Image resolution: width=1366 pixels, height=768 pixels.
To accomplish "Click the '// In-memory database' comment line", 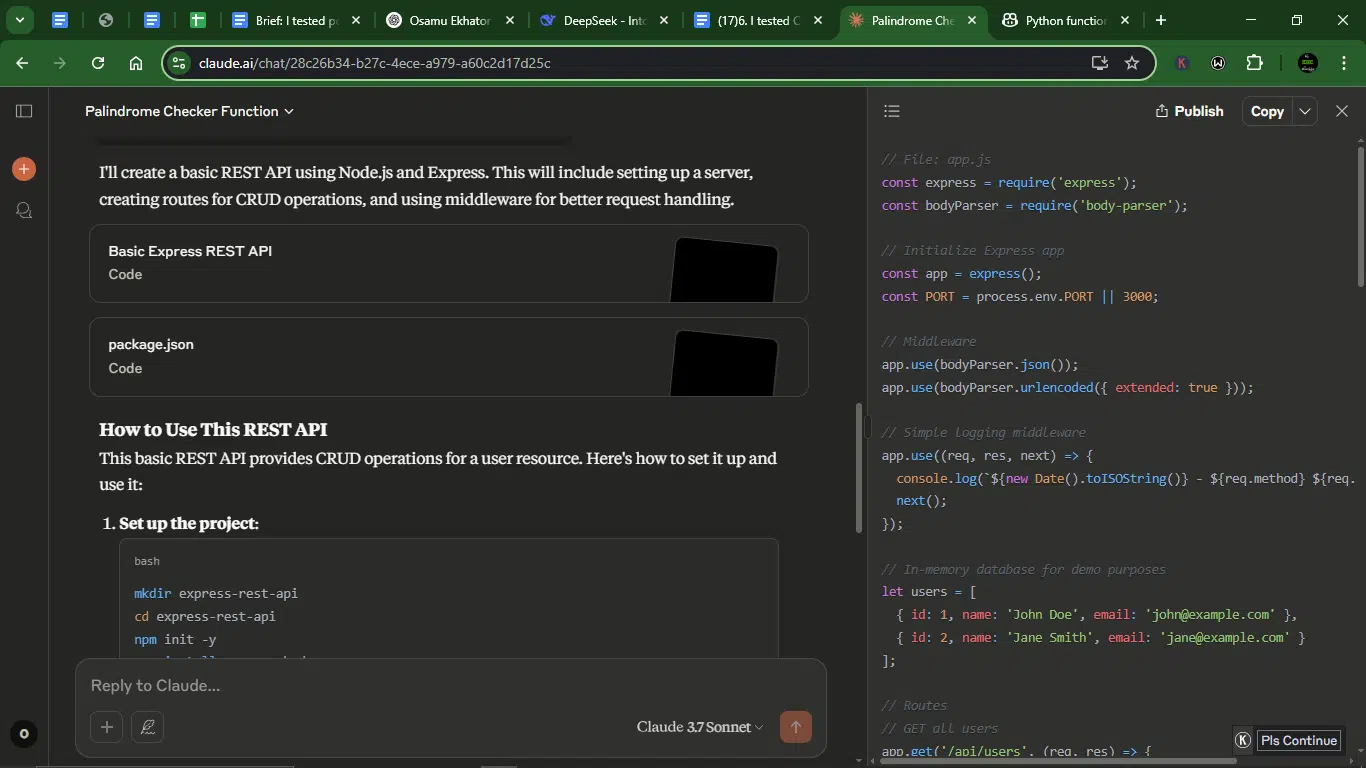I will coord(1023,569).
